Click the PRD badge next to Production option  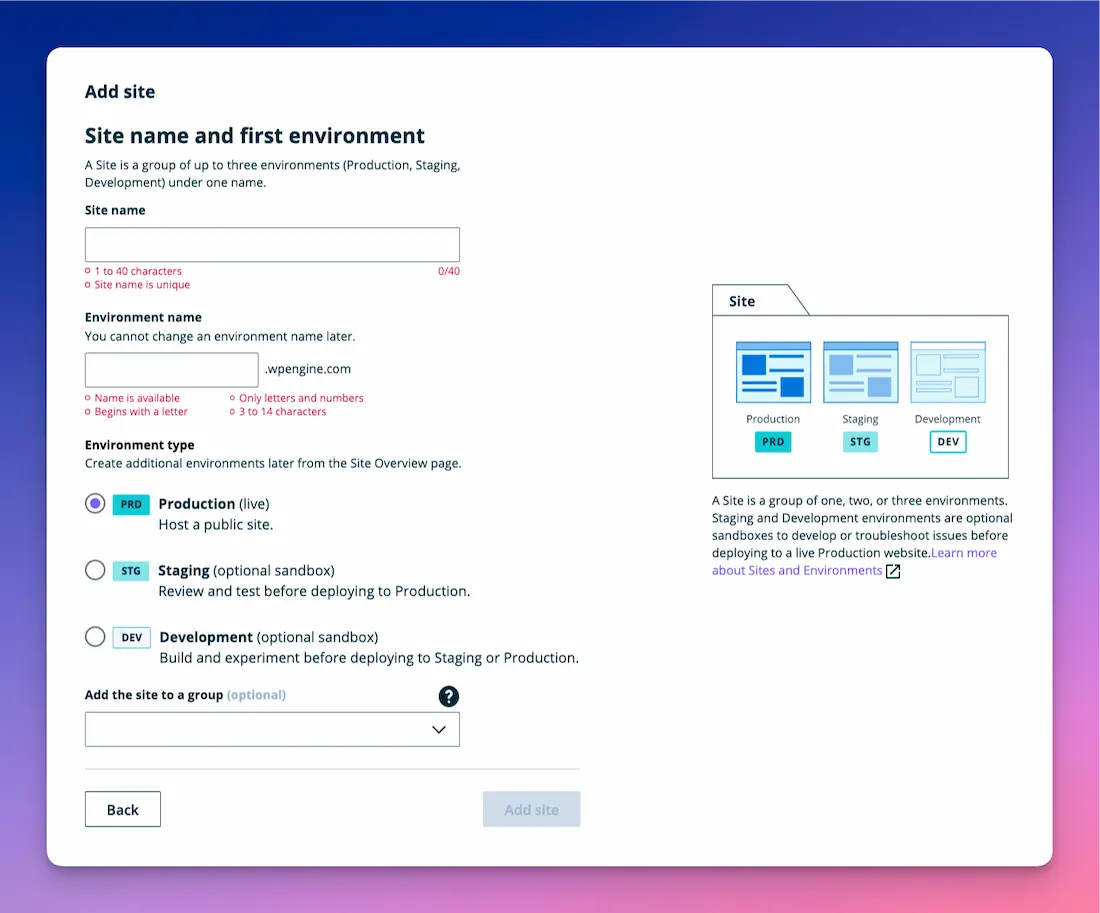131,504
